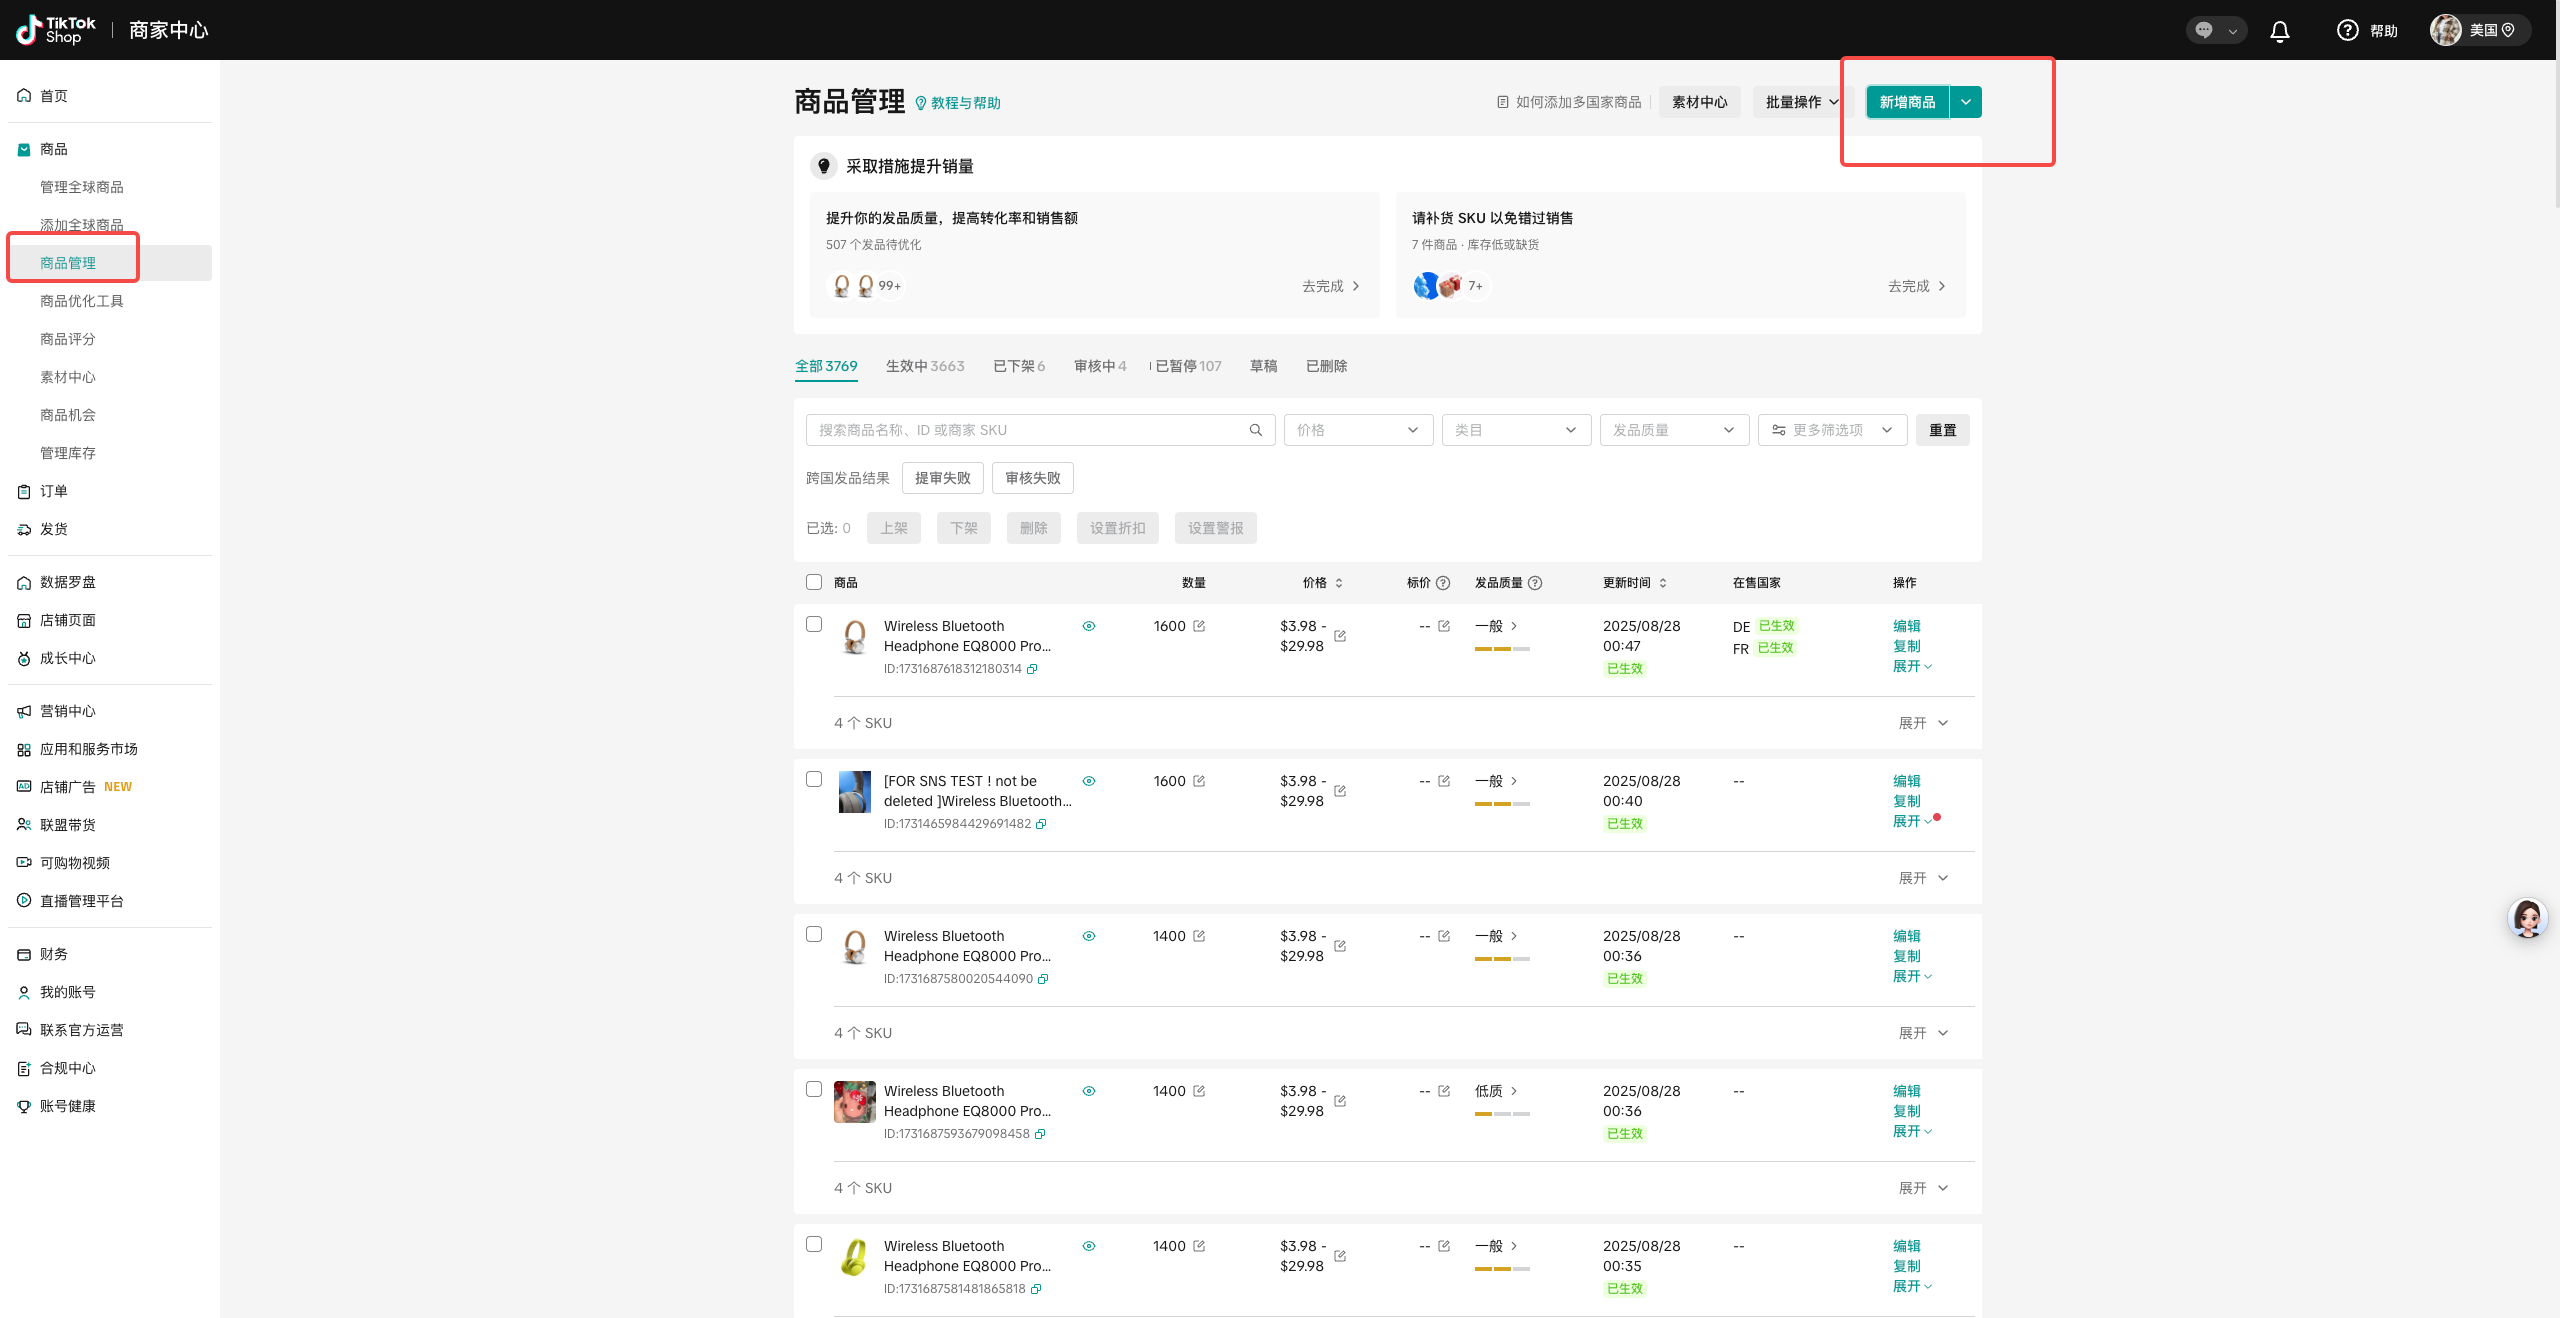2560x1318 pixels.
Task: Click floating customer service avatar
Action: [2527, 917]
